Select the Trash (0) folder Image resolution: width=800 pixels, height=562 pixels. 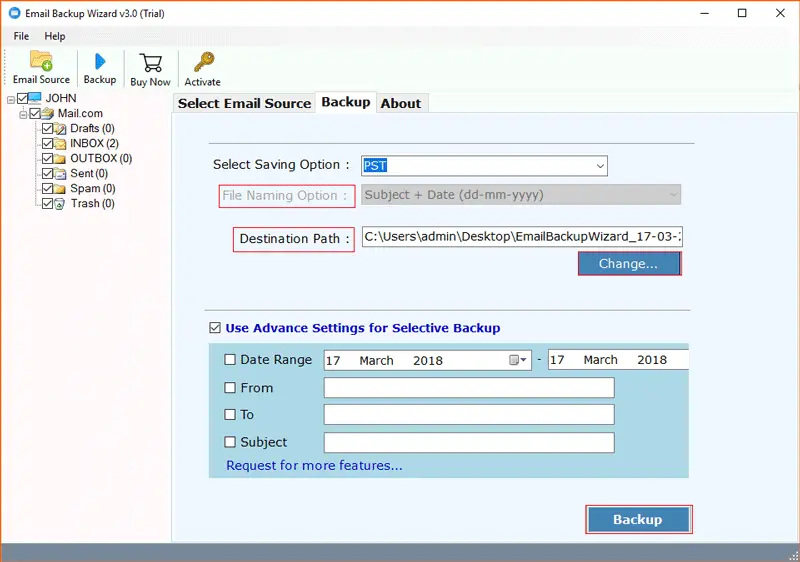92,203
